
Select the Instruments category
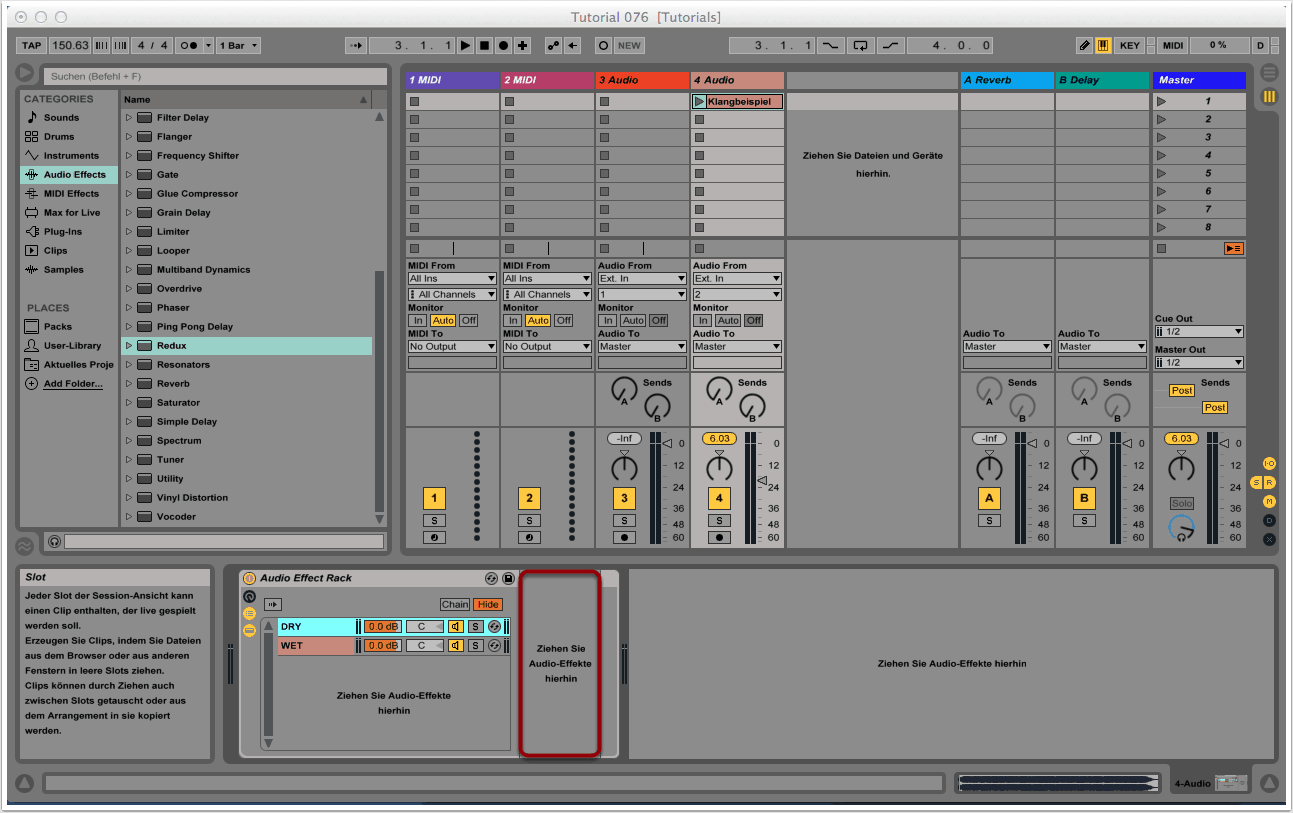(70, 156)
